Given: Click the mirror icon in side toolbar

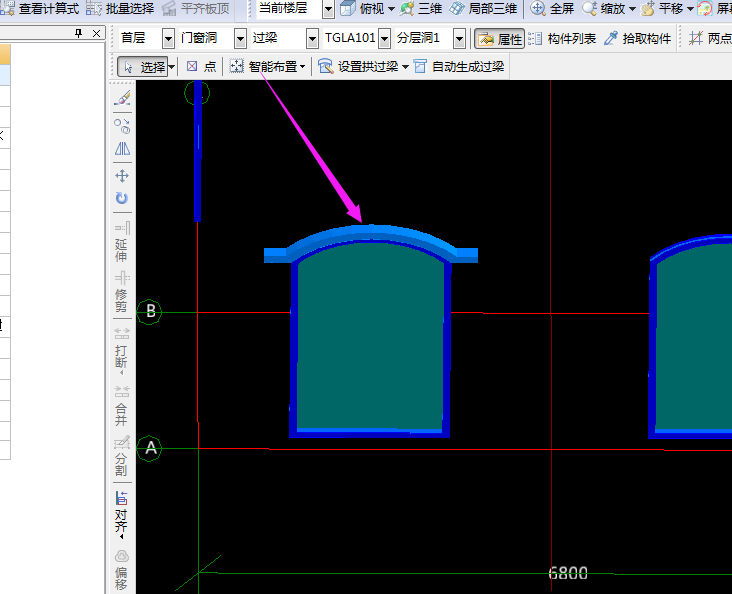Looking at the screenshot, I should point(122,149).
